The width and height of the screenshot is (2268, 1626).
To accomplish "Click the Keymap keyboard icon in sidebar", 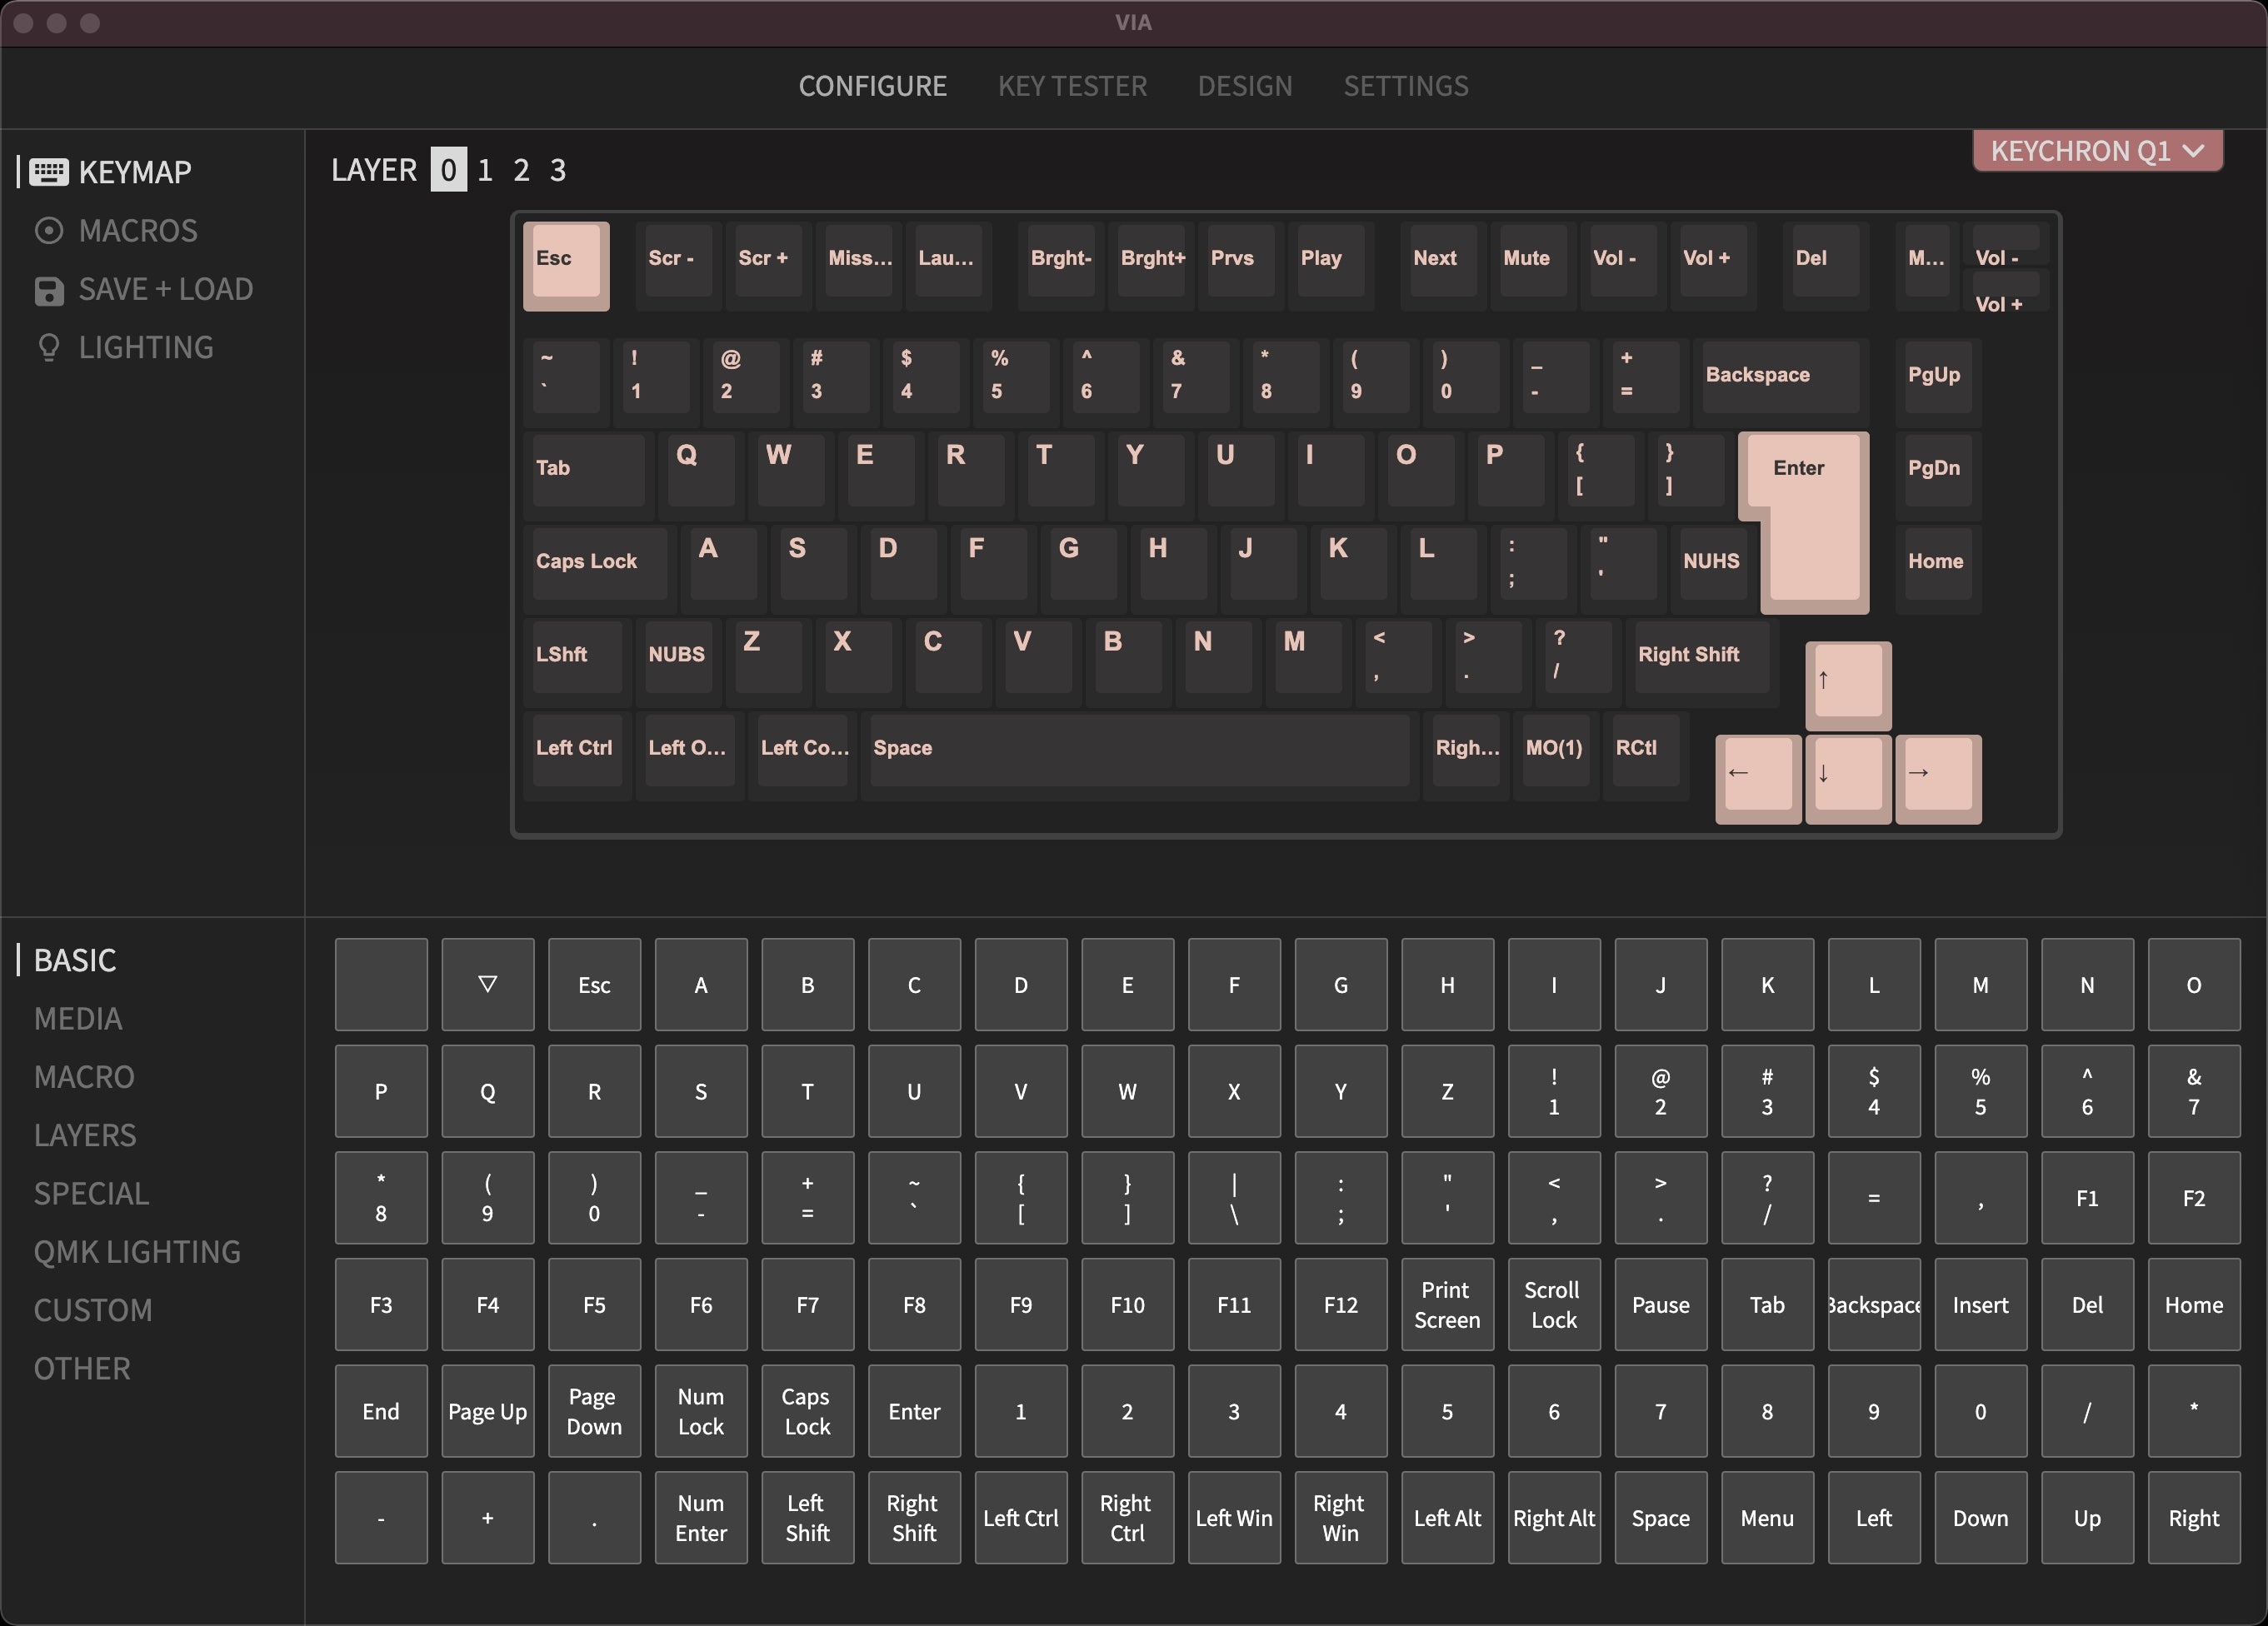I will point(48,172).
